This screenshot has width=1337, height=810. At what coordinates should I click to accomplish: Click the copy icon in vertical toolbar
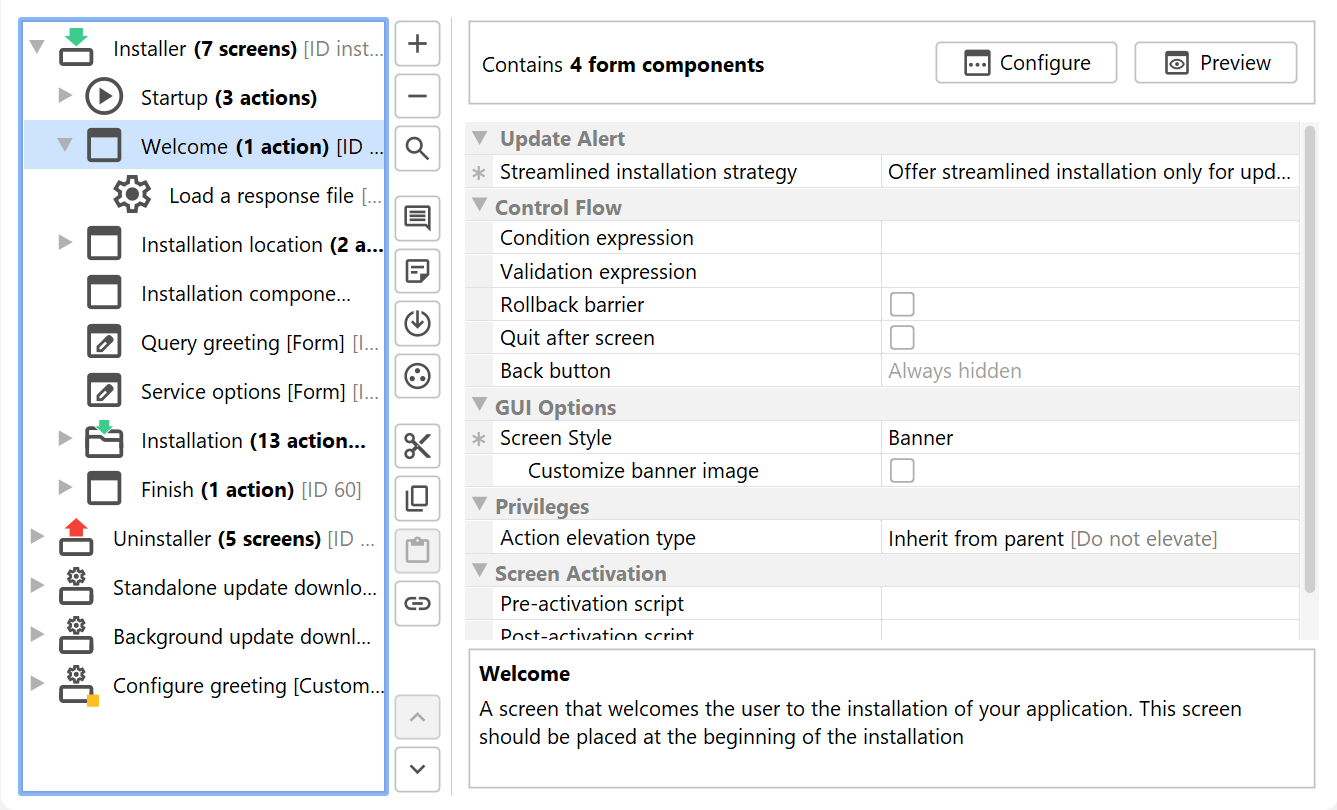tap(418, 498)
